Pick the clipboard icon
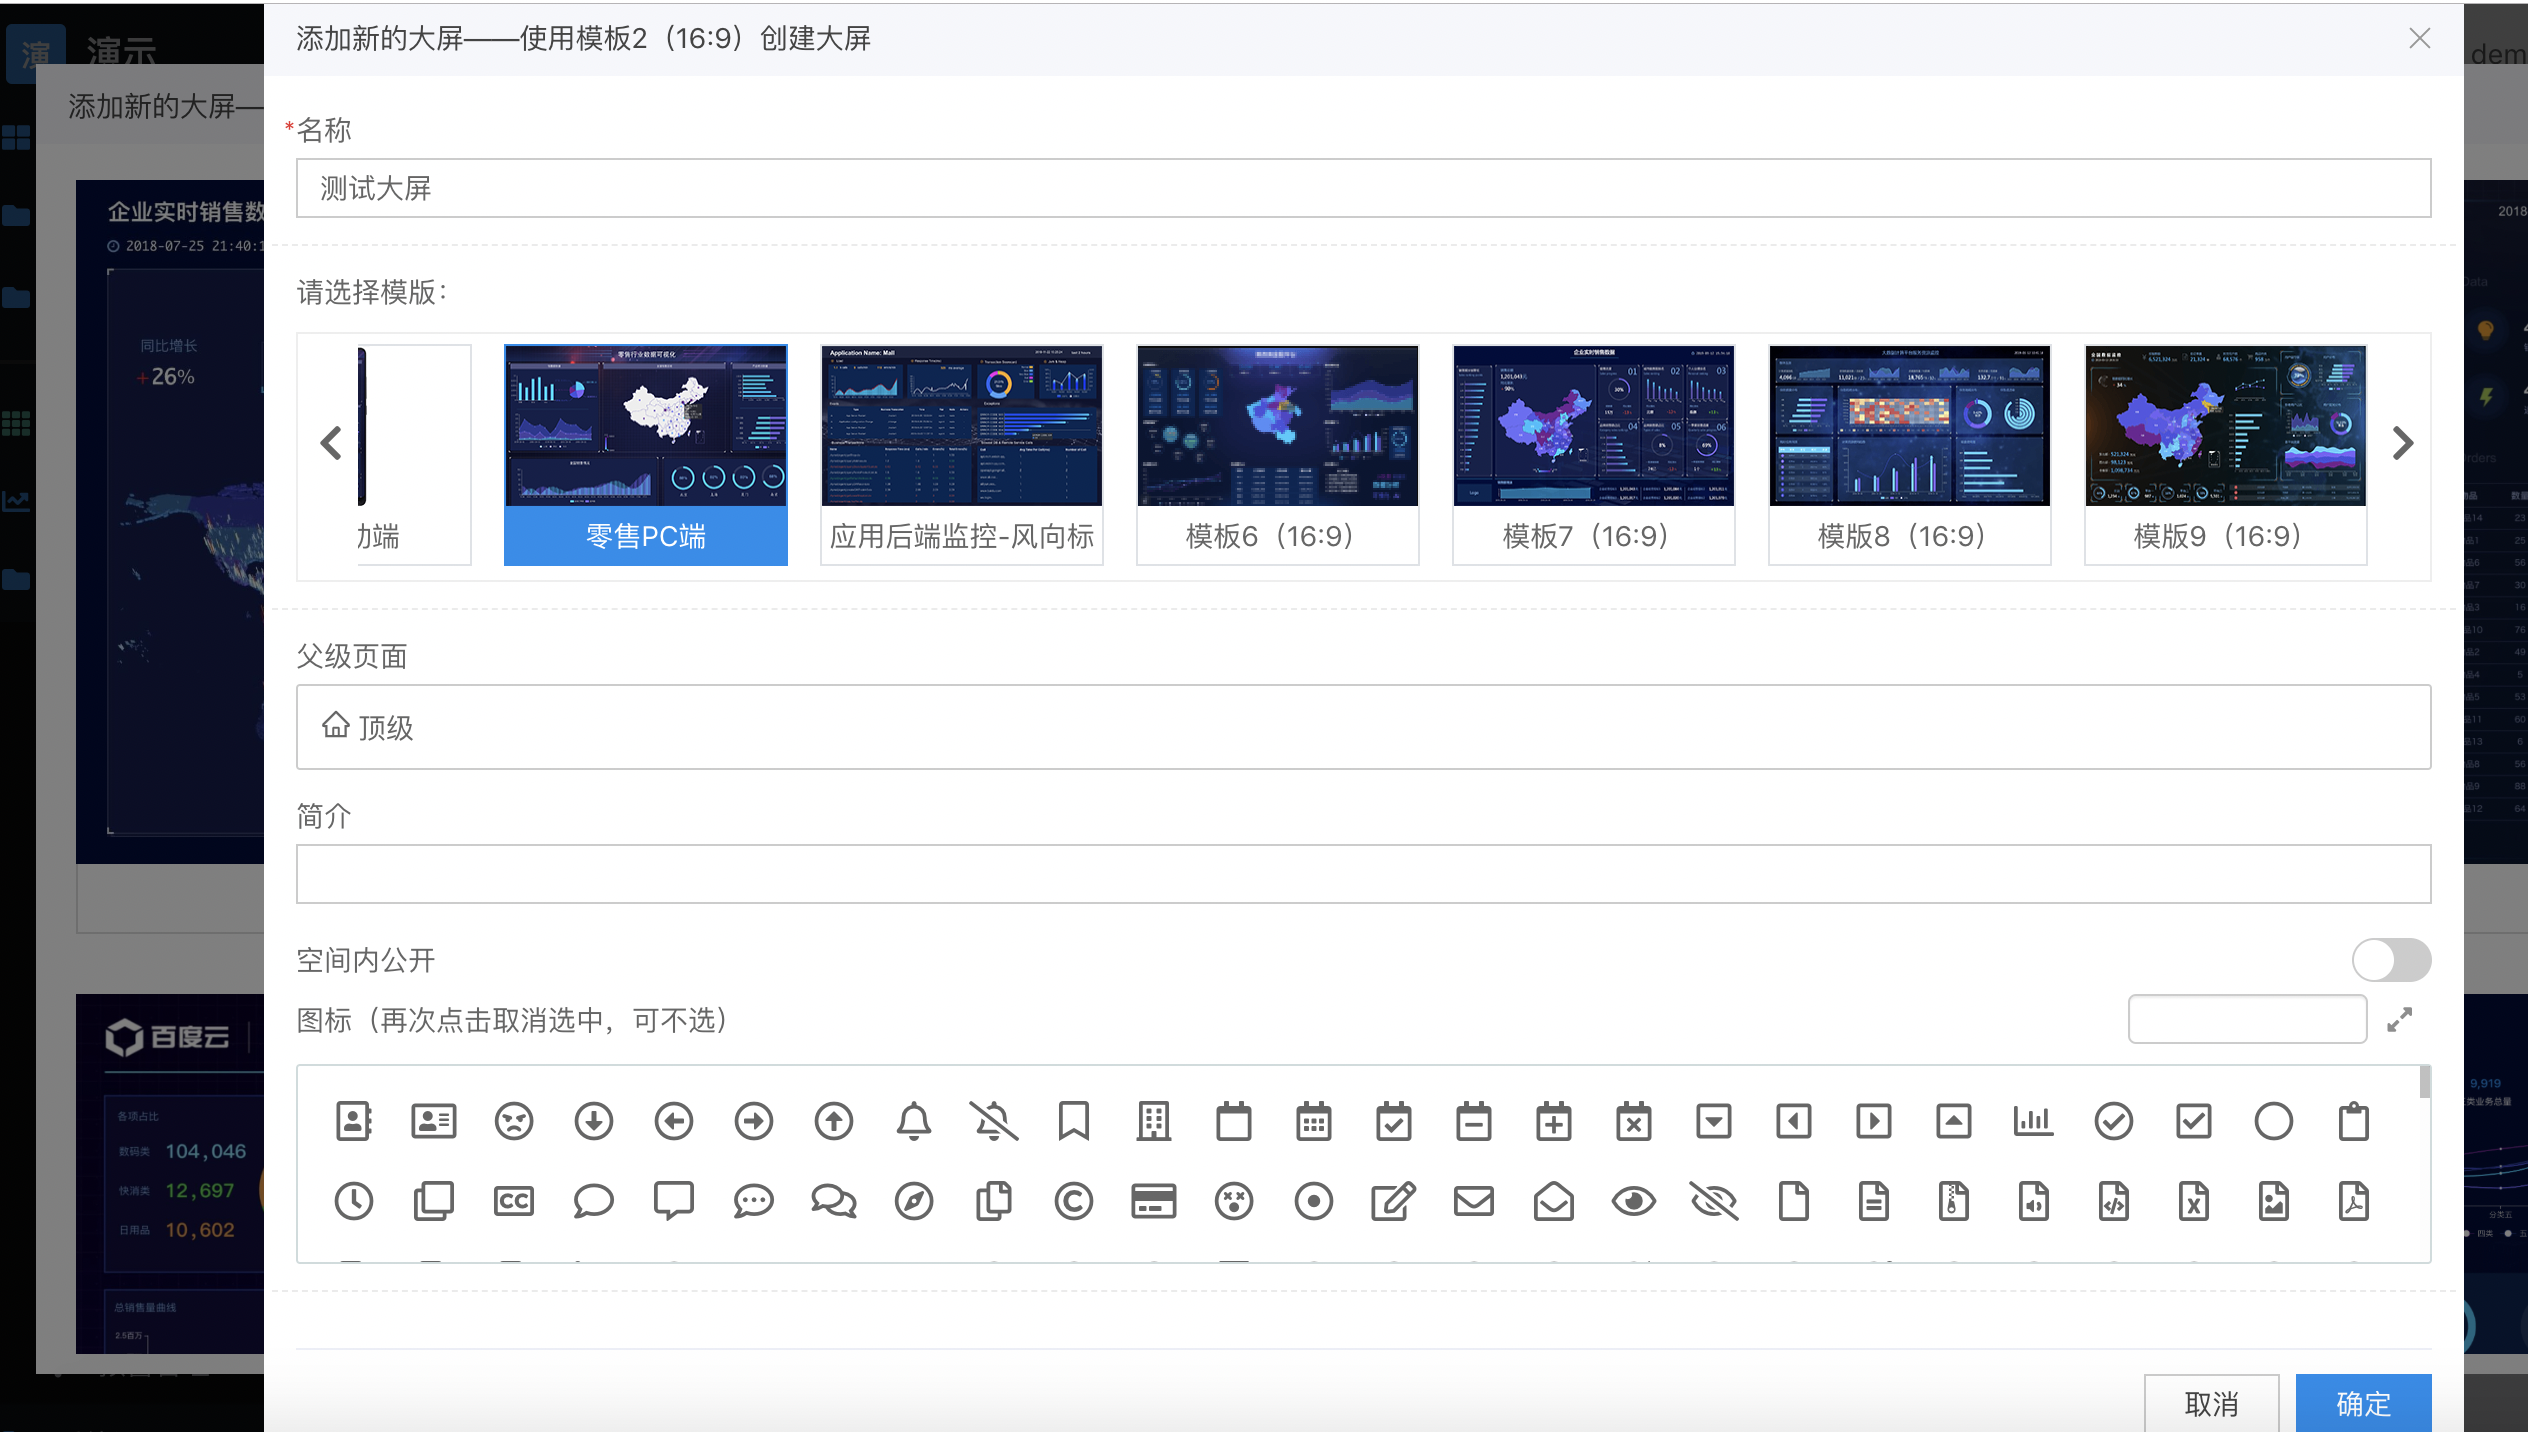2528x1432 pixels. tap(2354, 1121)
